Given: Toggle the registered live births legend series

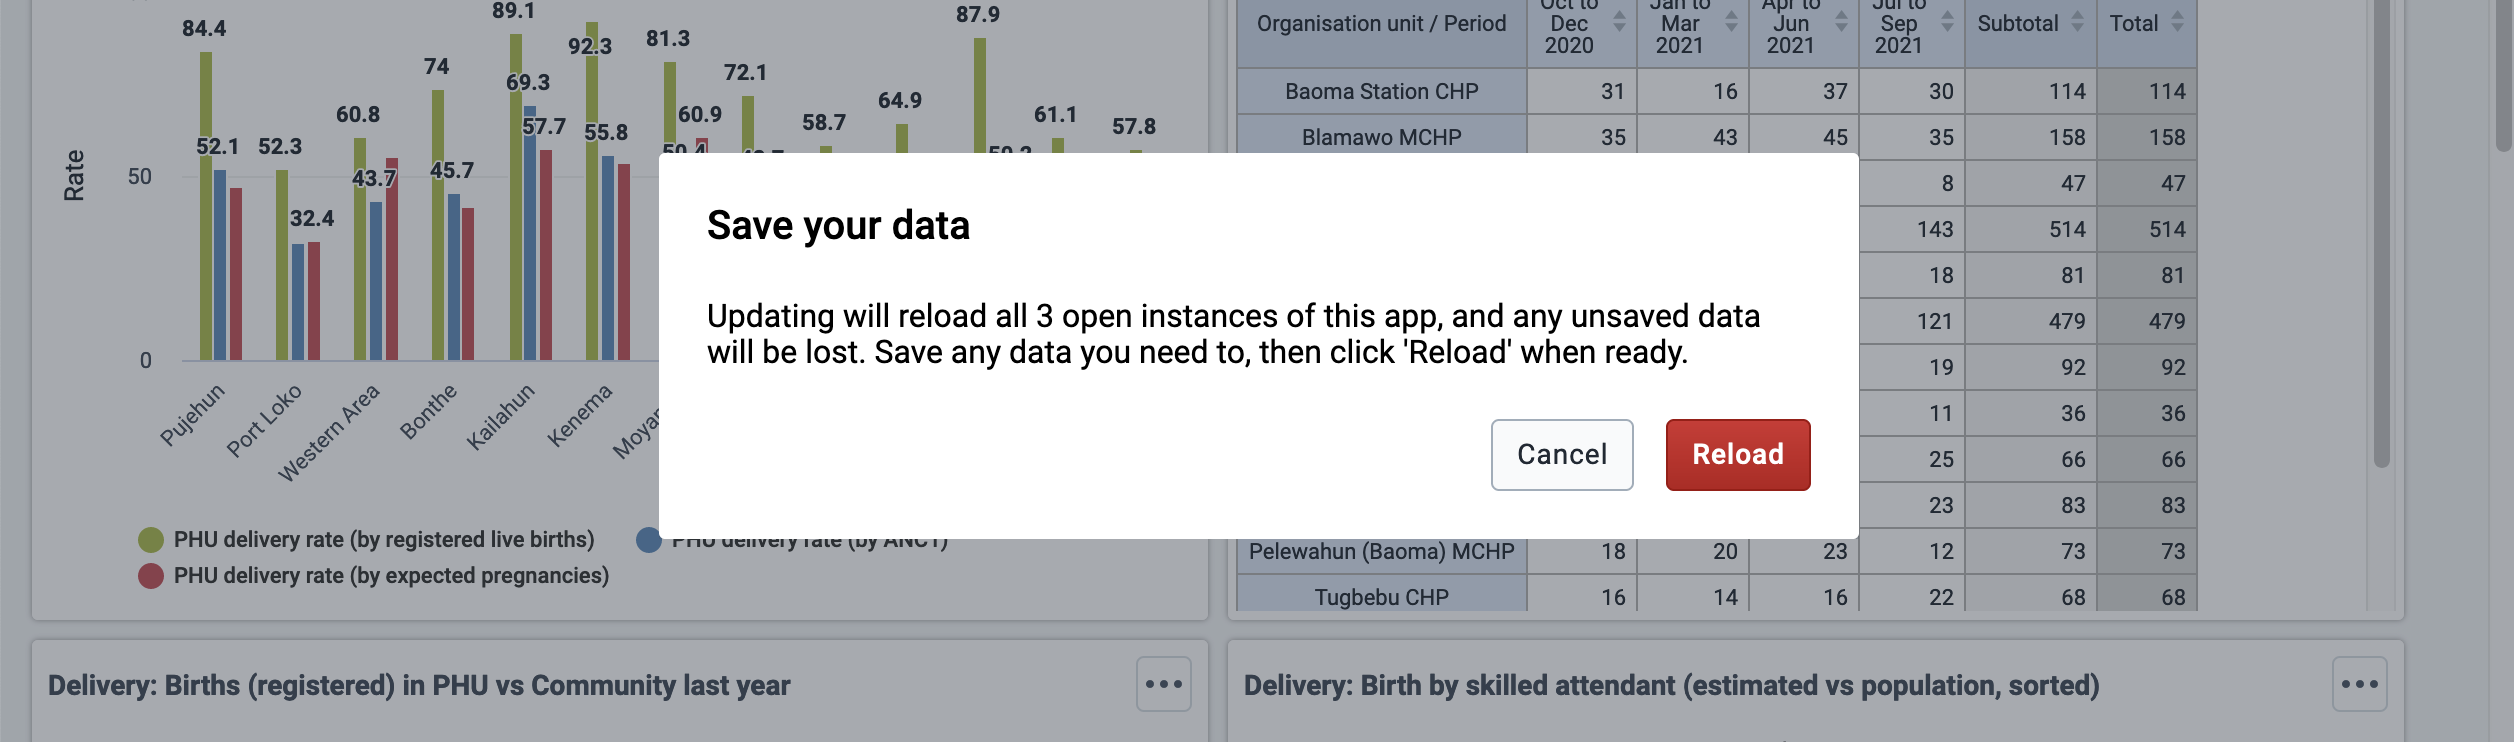Looking at the screenshot, I should point(383,538).
